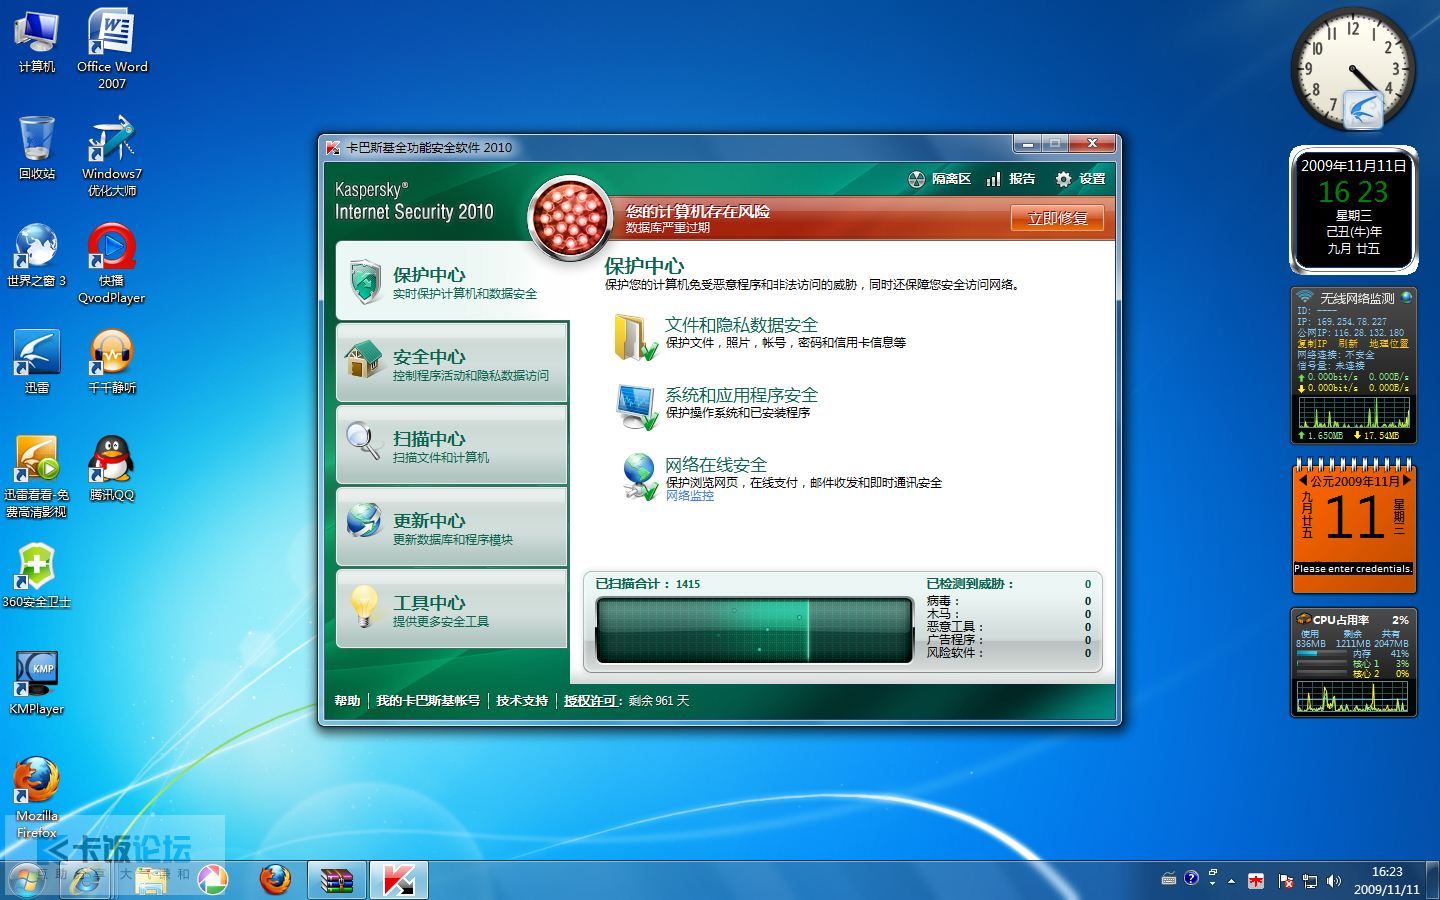Launch 迅雷 (Thunder) desktop shortcut
The height and width of the screenshot is (900, 1440).
coord(37,362)
